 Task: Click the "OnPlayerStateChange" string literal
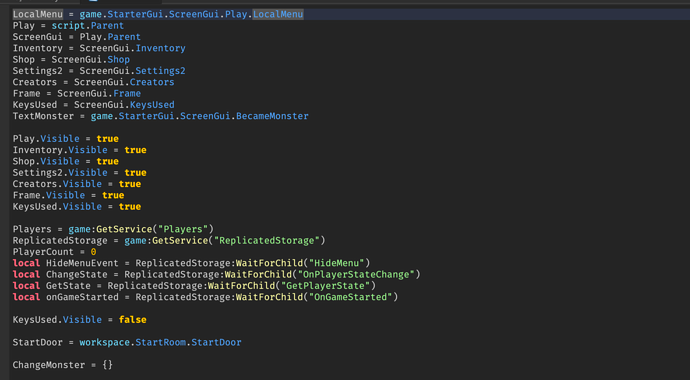[x=356, y=274]
